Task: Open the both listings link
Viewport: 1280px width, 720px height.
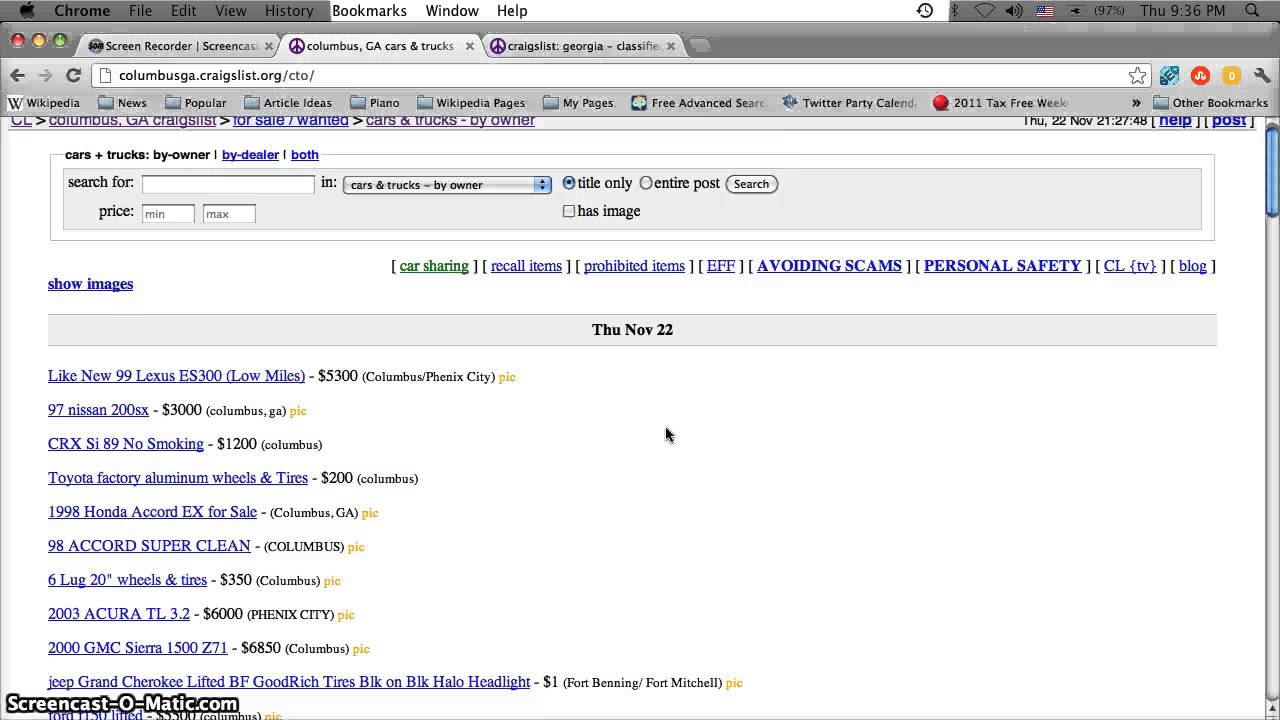Action: click(x=305, y=155)
